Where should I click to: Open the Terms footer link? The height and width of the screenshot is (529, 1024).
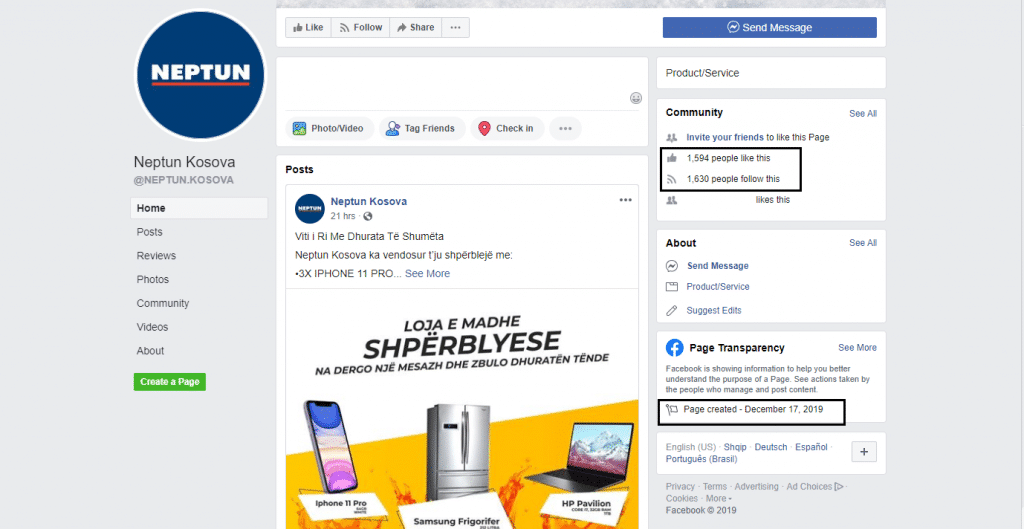(x=714, y=487)
